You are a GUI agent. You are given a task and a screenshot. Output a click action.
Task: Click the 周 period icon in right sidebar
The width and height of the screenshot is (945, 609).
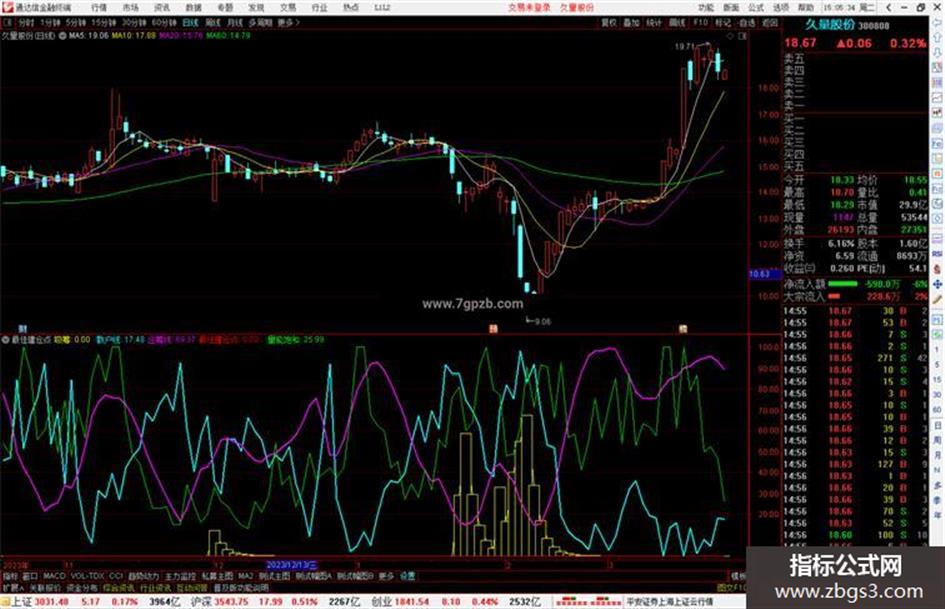pyautogui.click(x=938, y=440)
